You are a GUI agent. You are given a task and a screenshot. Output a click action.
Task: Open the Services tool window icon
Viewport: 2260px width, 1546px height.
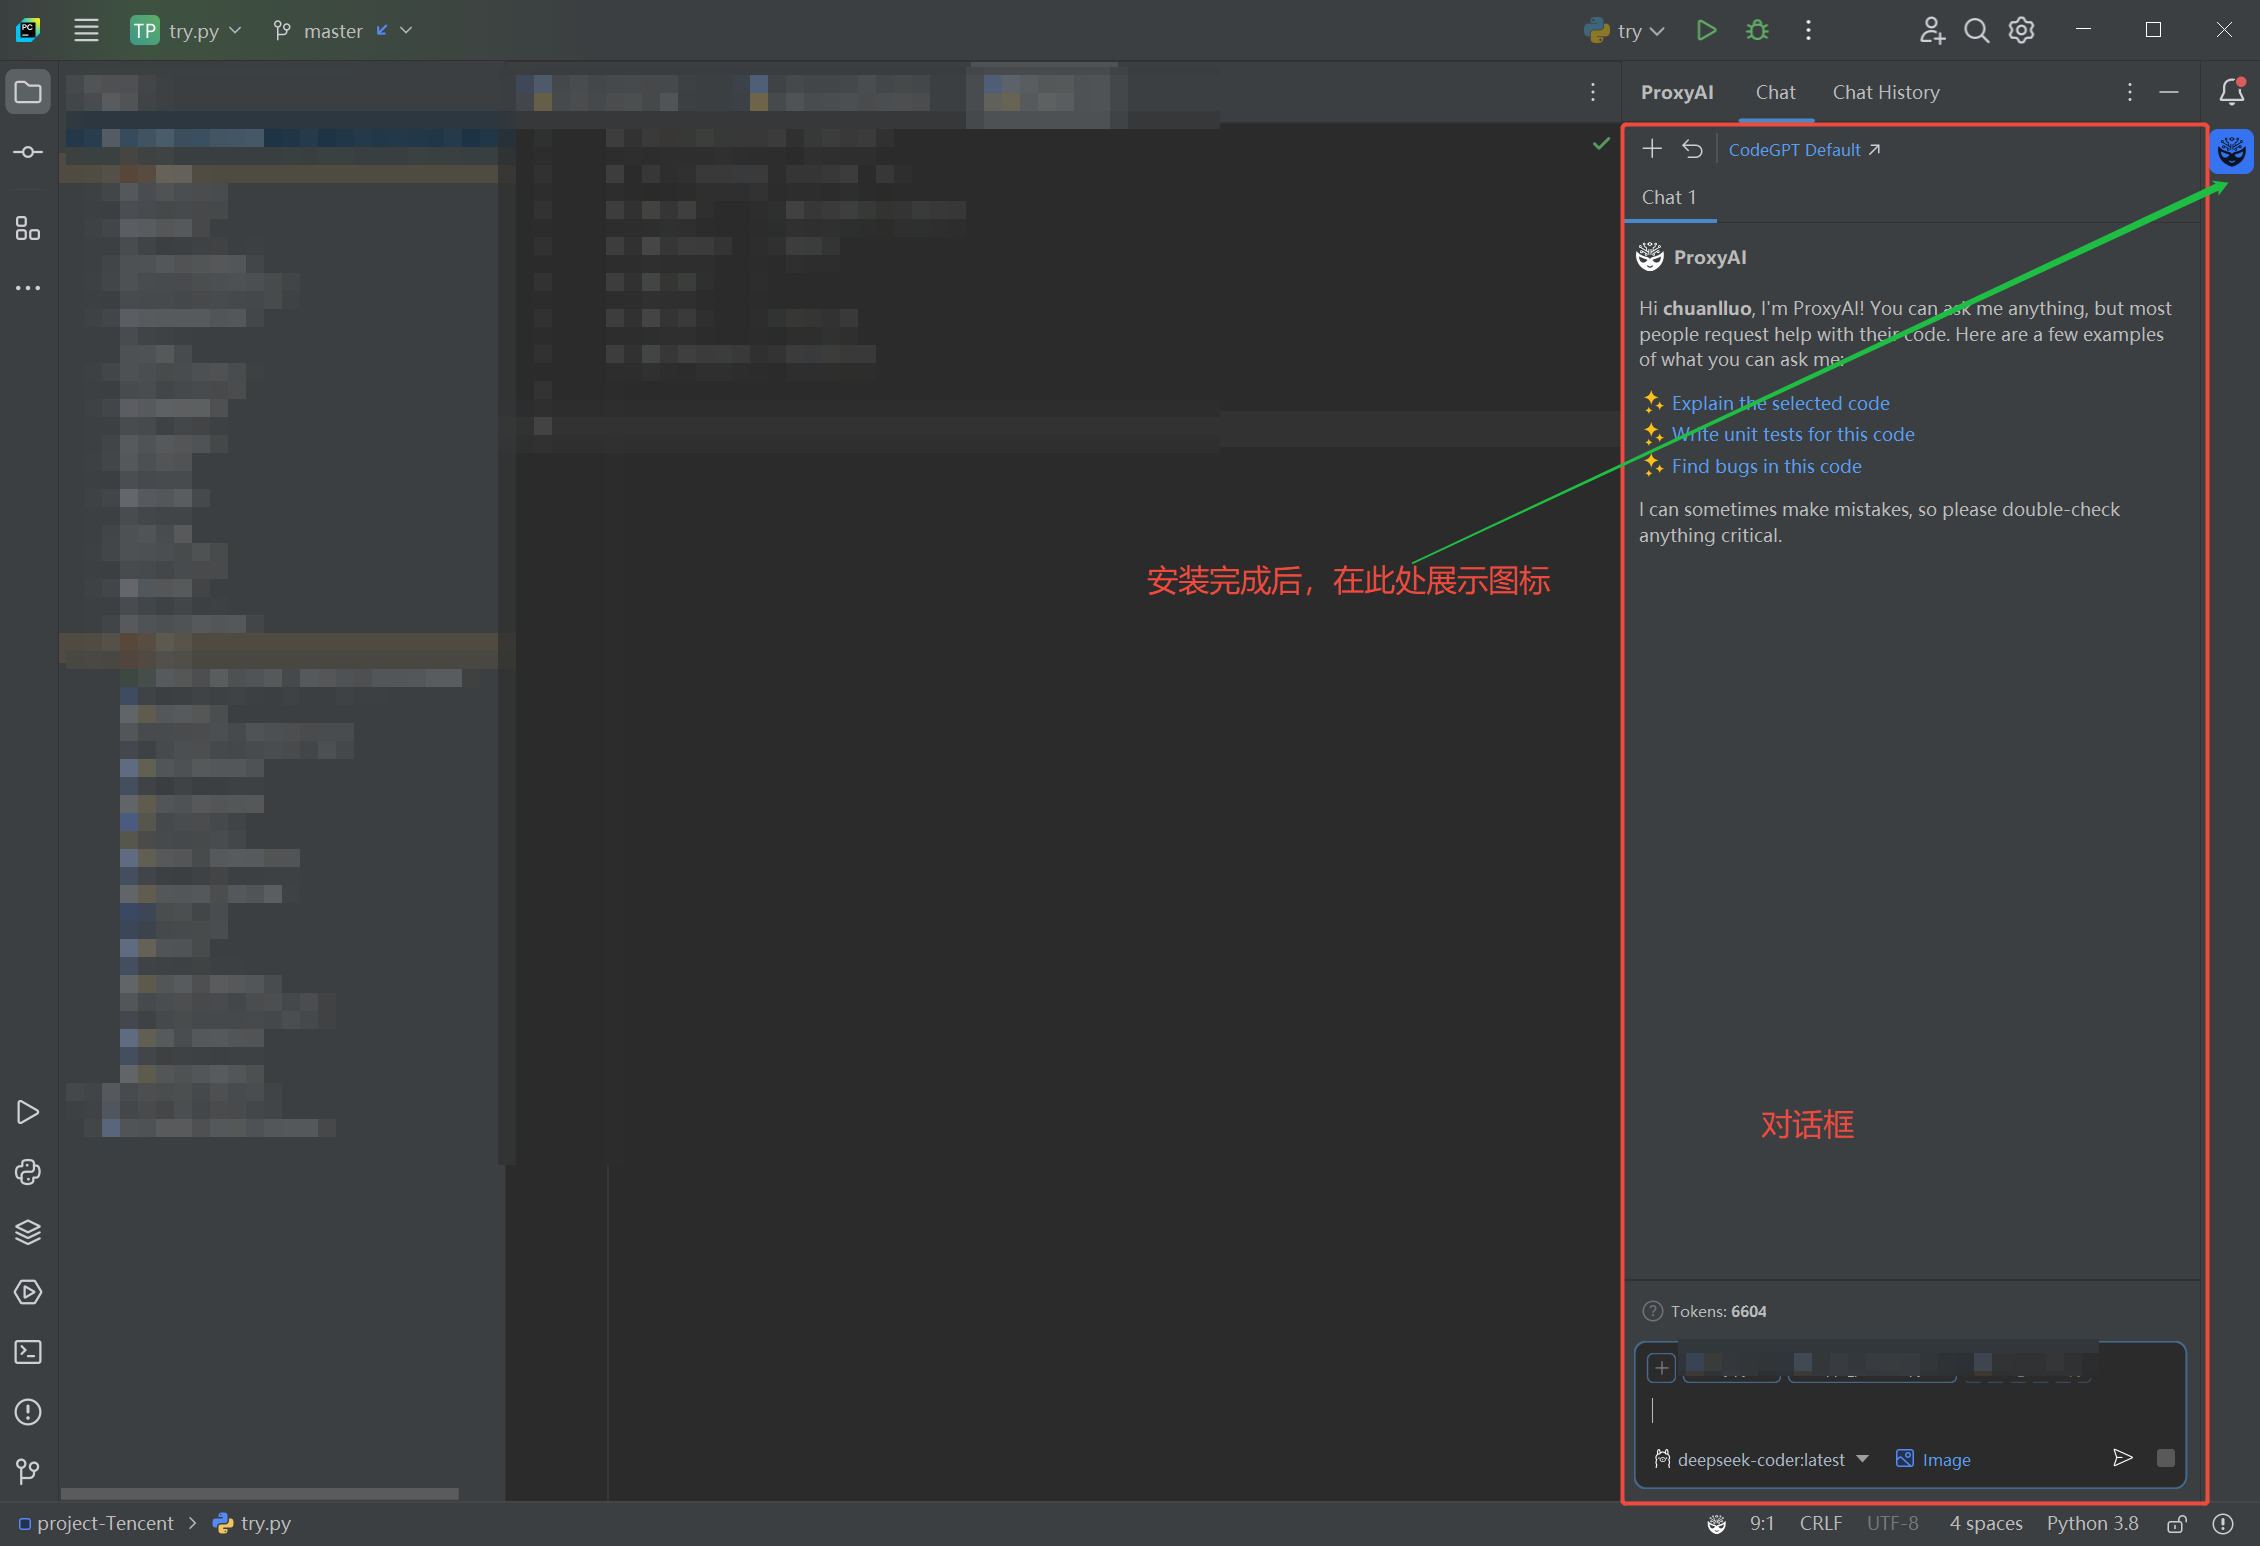(27, 1292)
